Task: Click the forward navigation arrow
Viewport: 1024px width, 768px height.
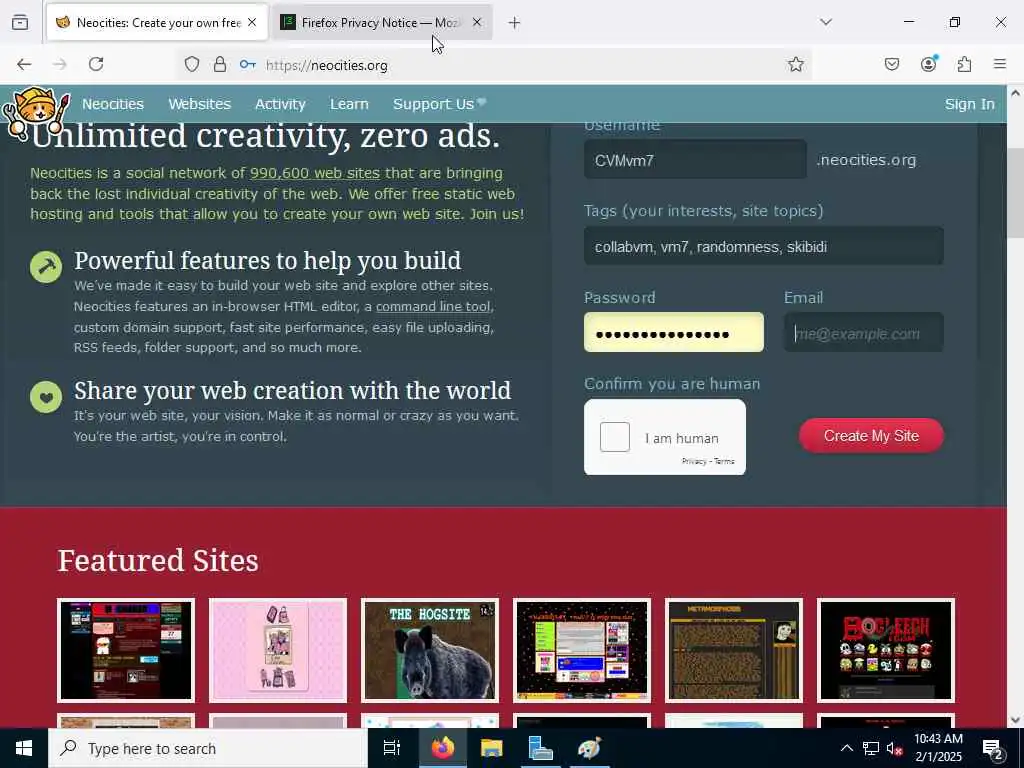Action: [x=60, y=64]
